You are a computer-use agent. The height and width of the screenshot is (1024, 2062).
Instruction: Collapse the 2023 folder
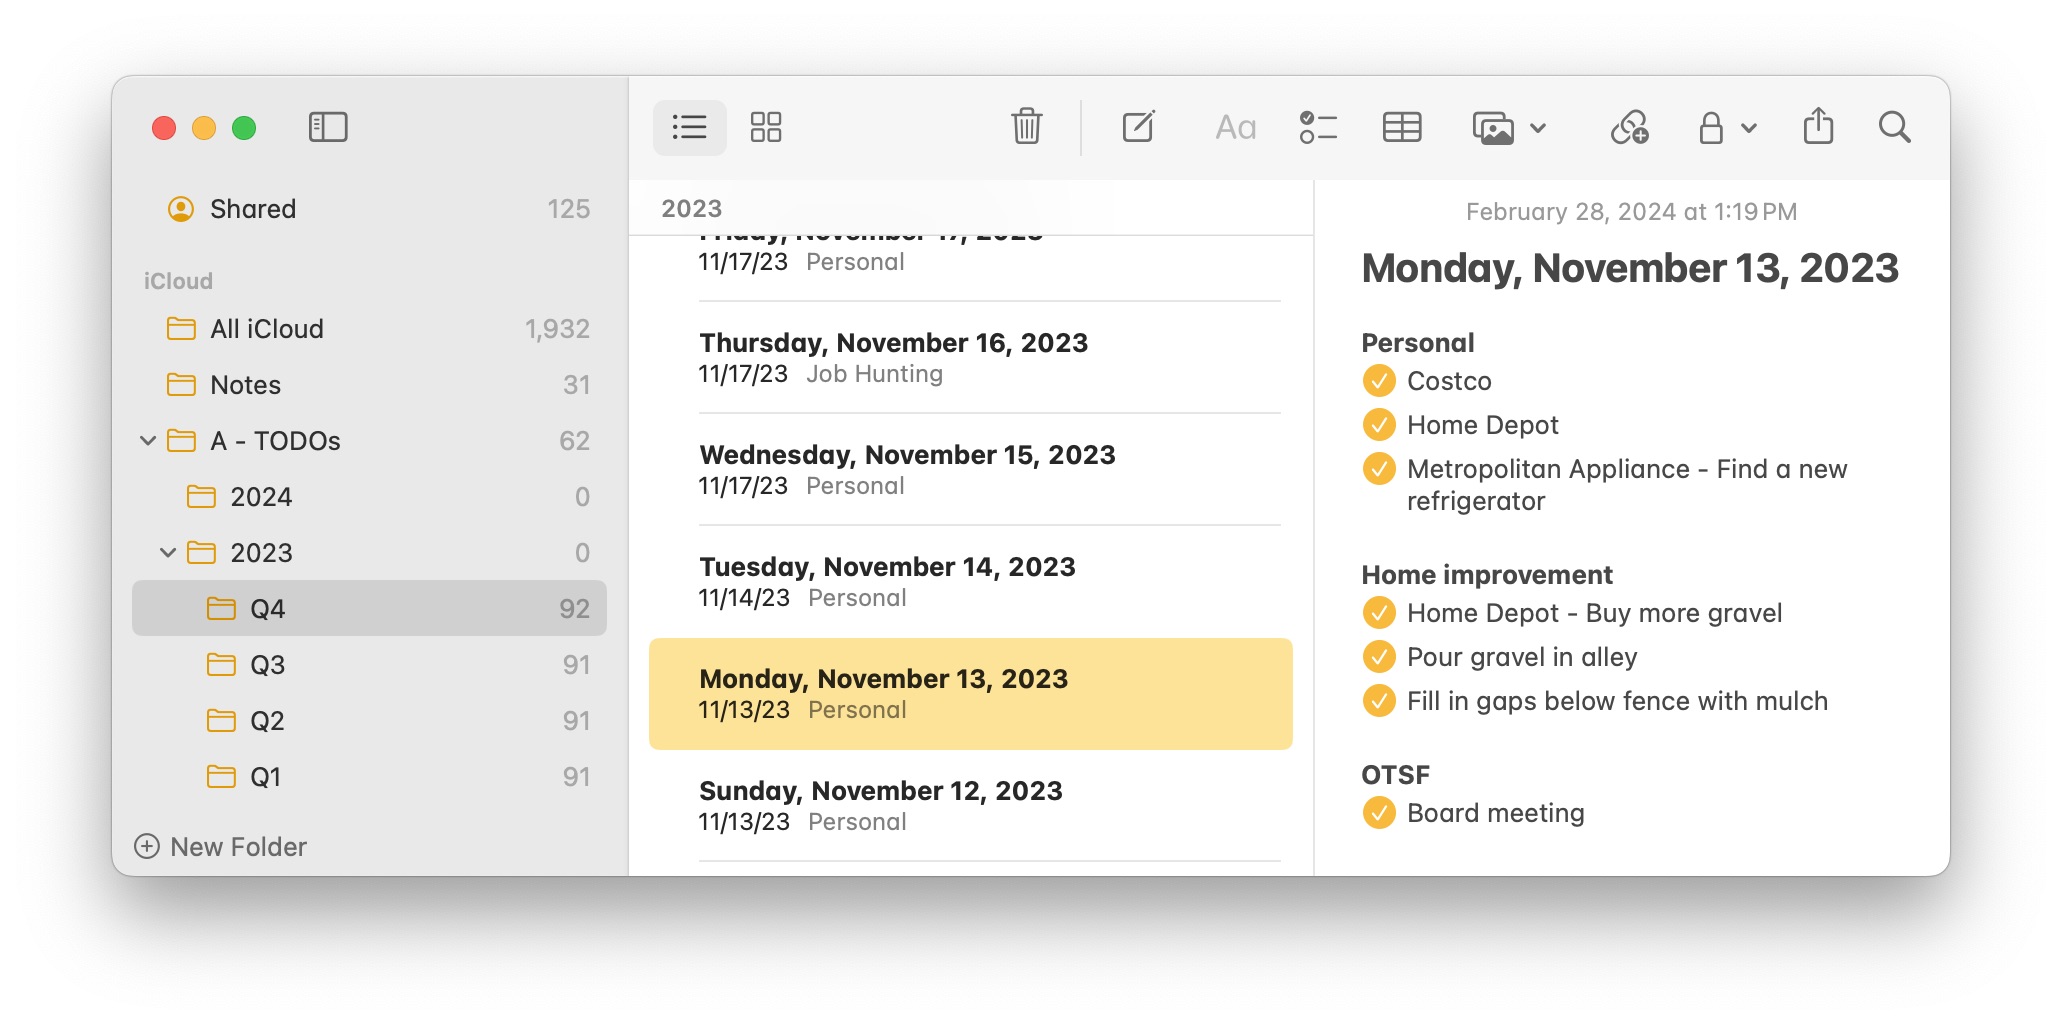pos(168,552)
